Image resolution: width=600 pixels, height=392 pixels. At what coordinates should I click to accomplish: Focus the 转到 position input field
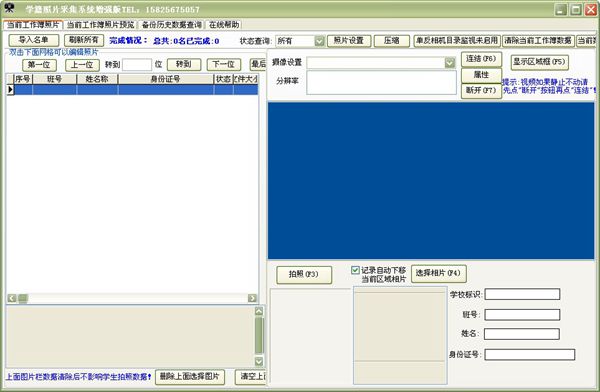click(x=137, y=65)
